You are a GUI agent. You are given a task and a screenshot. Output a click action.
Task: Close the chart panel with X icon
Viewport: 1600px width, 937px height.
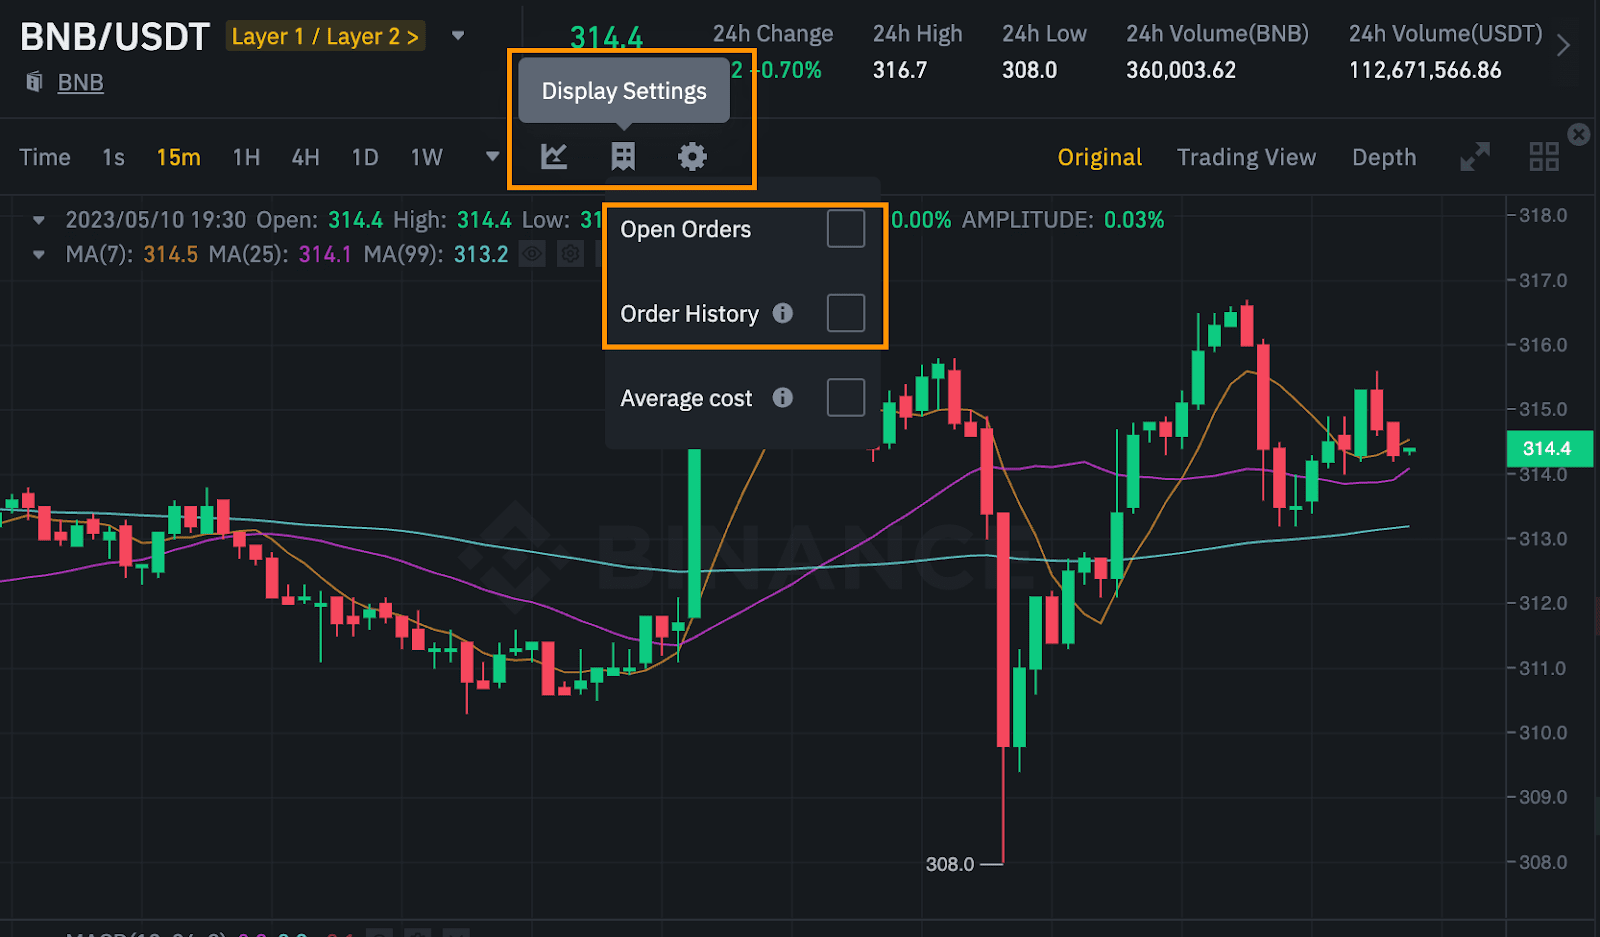pyautogui.click(x=1579, y=134)
